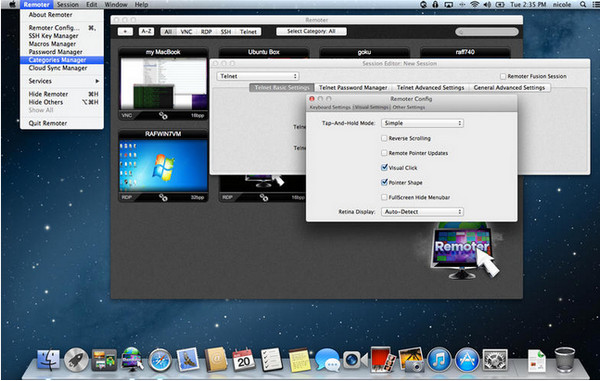600x381 pixels.
Task: Open the Telnet session type dropdown
Action: coord(258,76)
